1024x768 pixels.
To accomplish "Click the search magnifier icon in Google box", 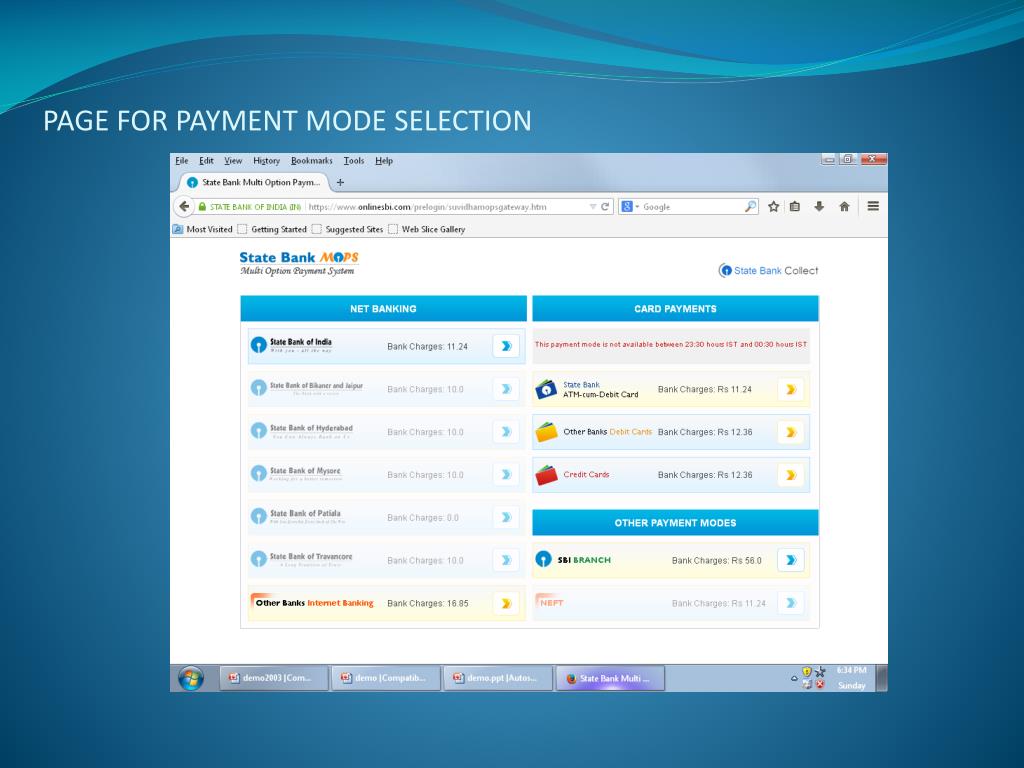I will [x=750, y=206].
